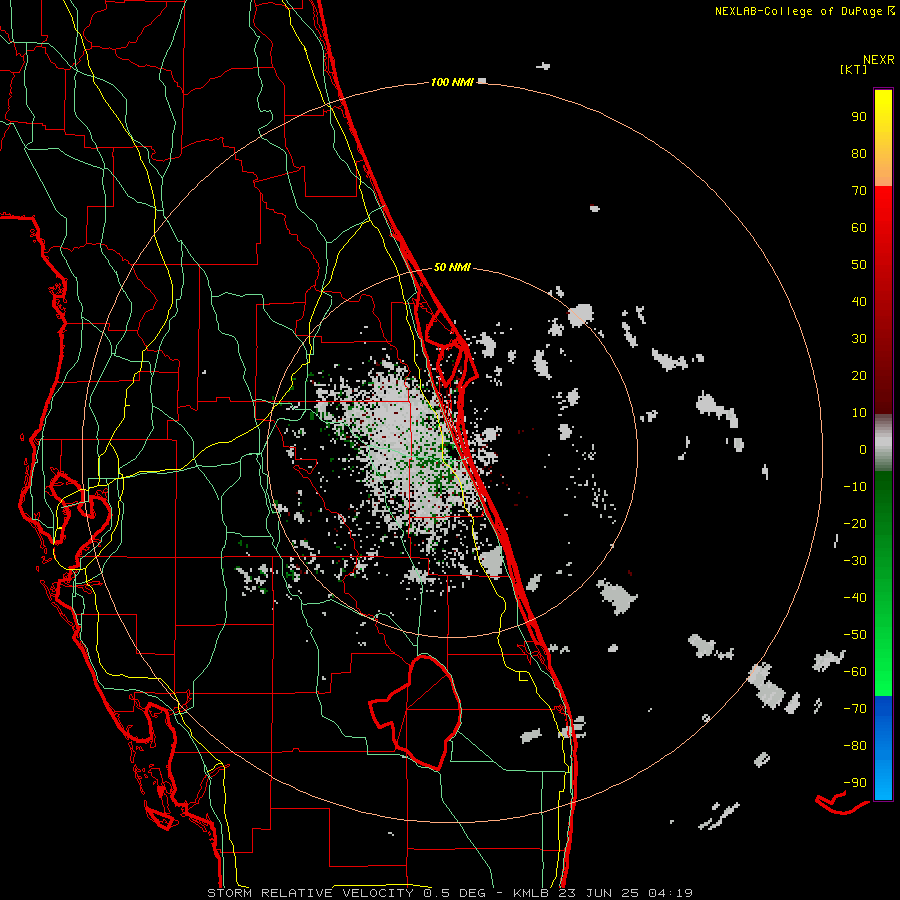
Task: Click the 23 JUN 25 04:19 timestamp
Action: (625, 893)
